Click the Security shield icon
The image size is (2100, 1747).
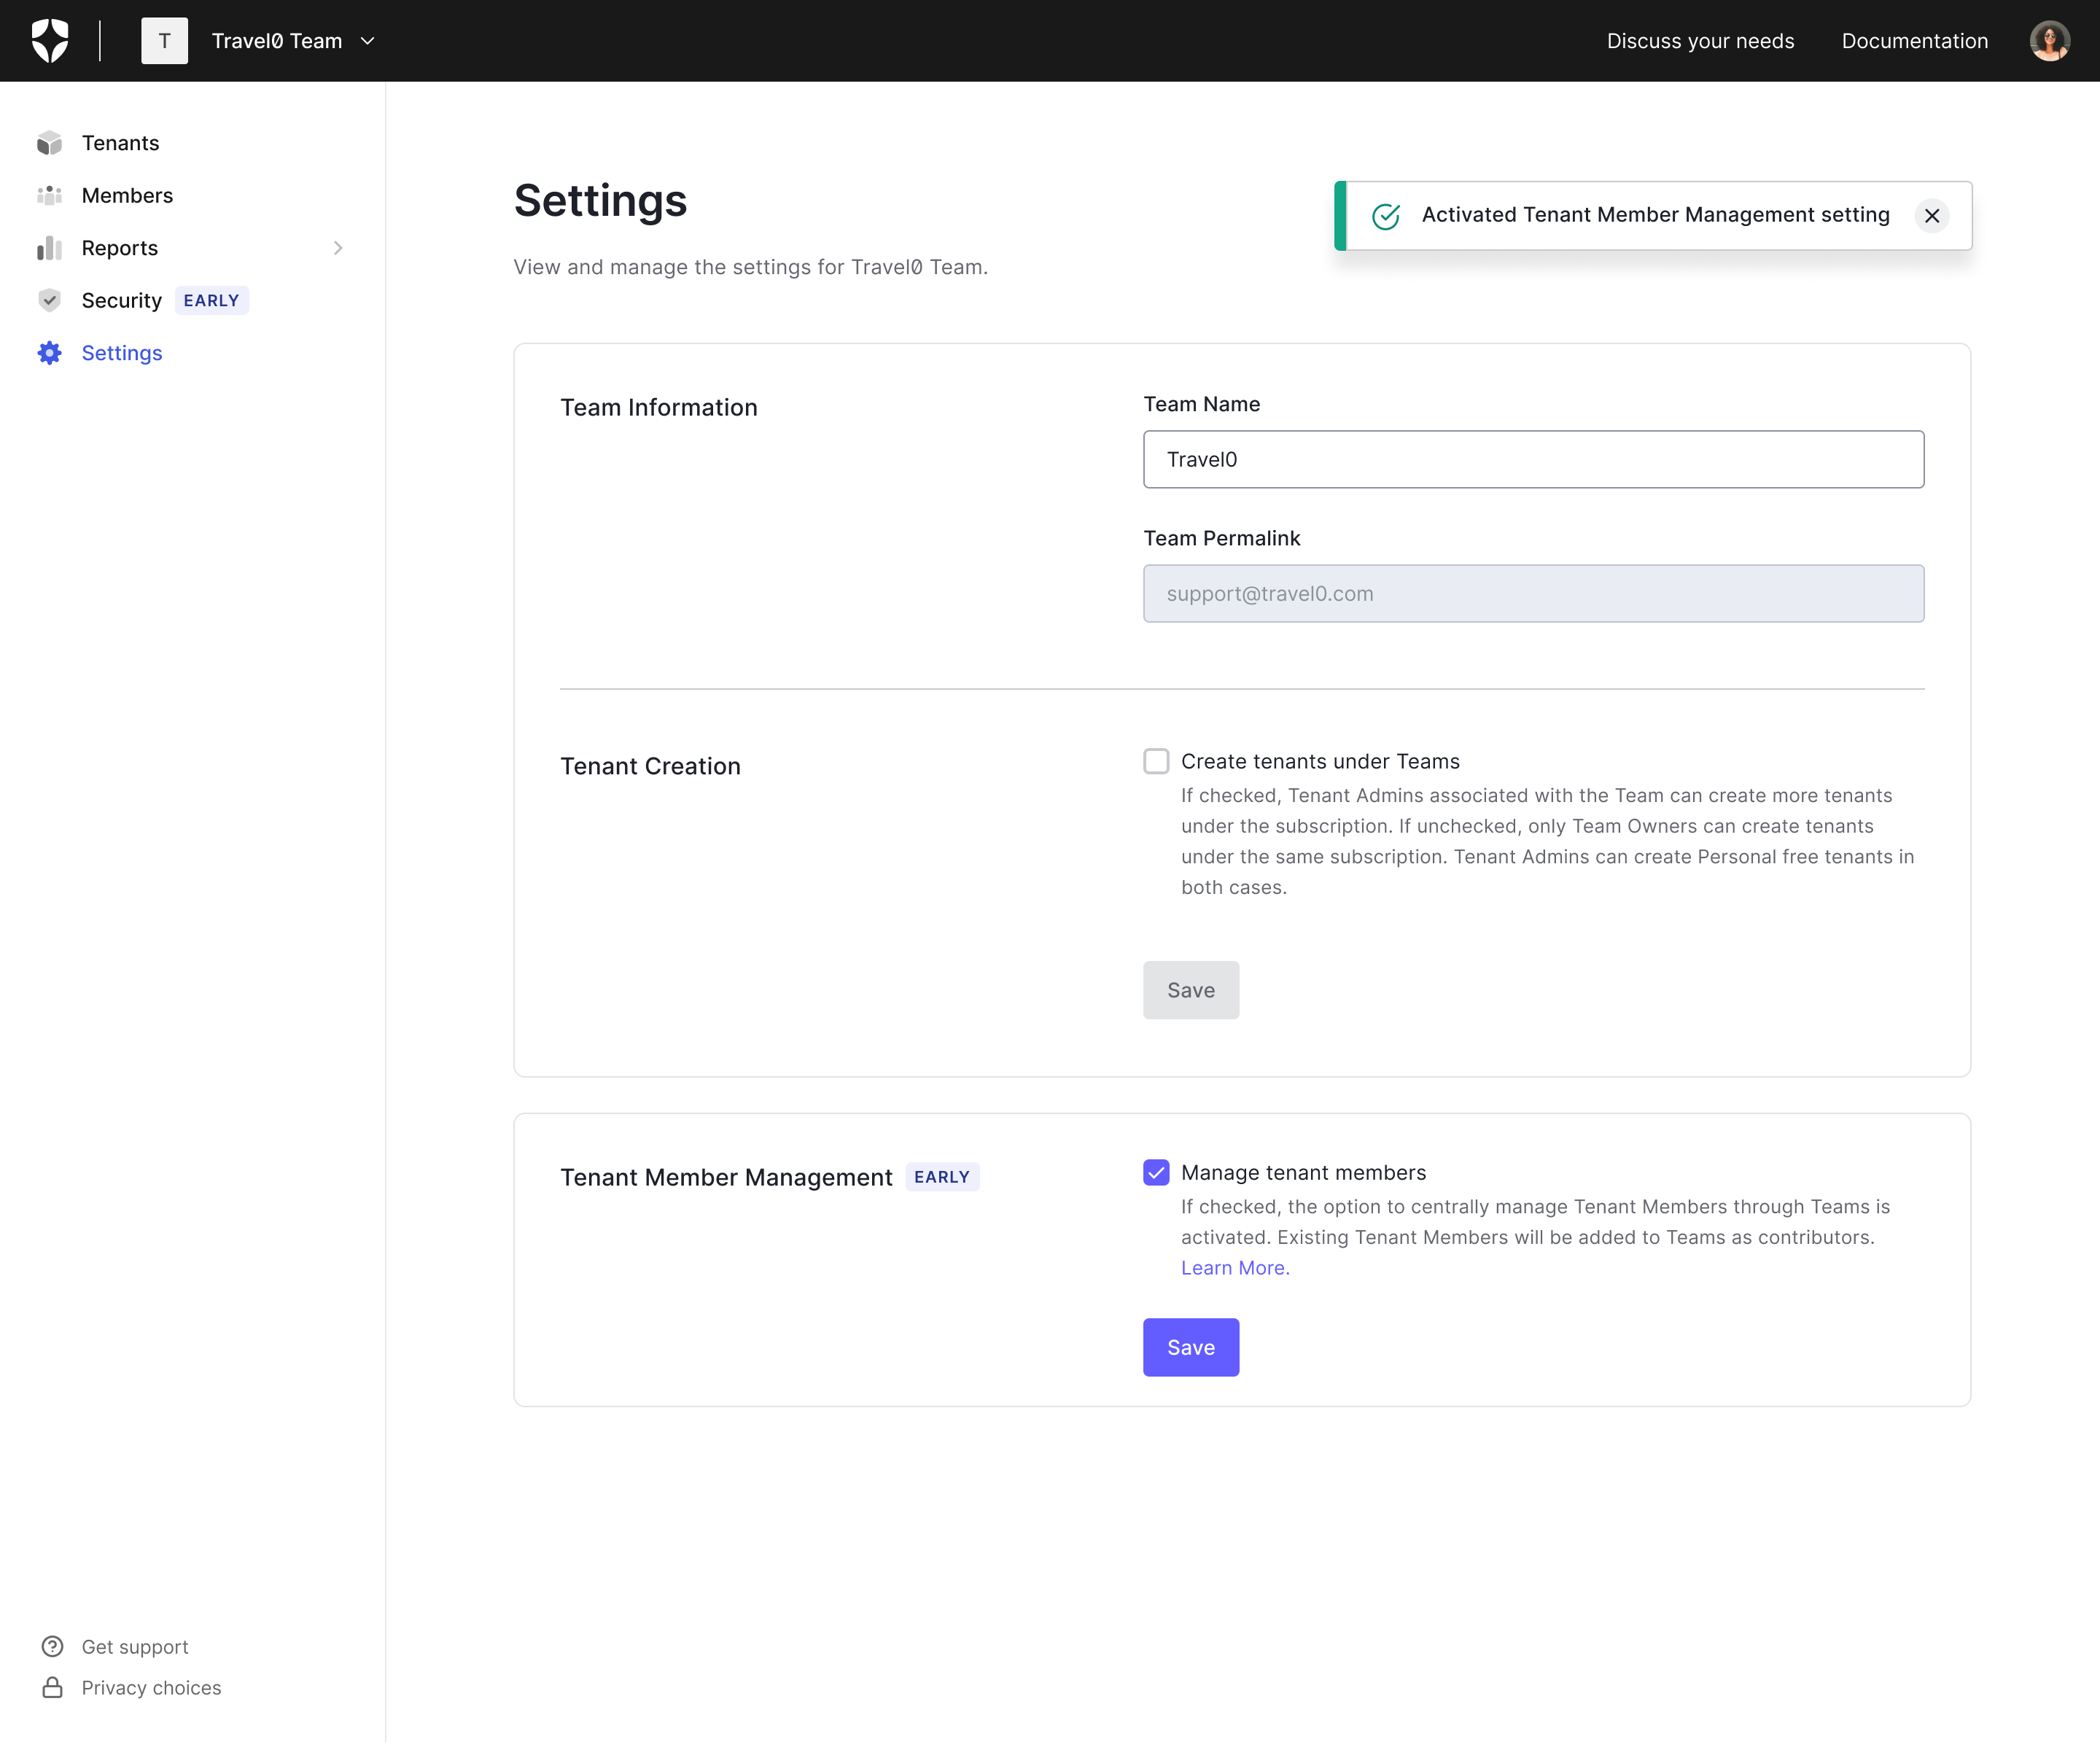49,301
